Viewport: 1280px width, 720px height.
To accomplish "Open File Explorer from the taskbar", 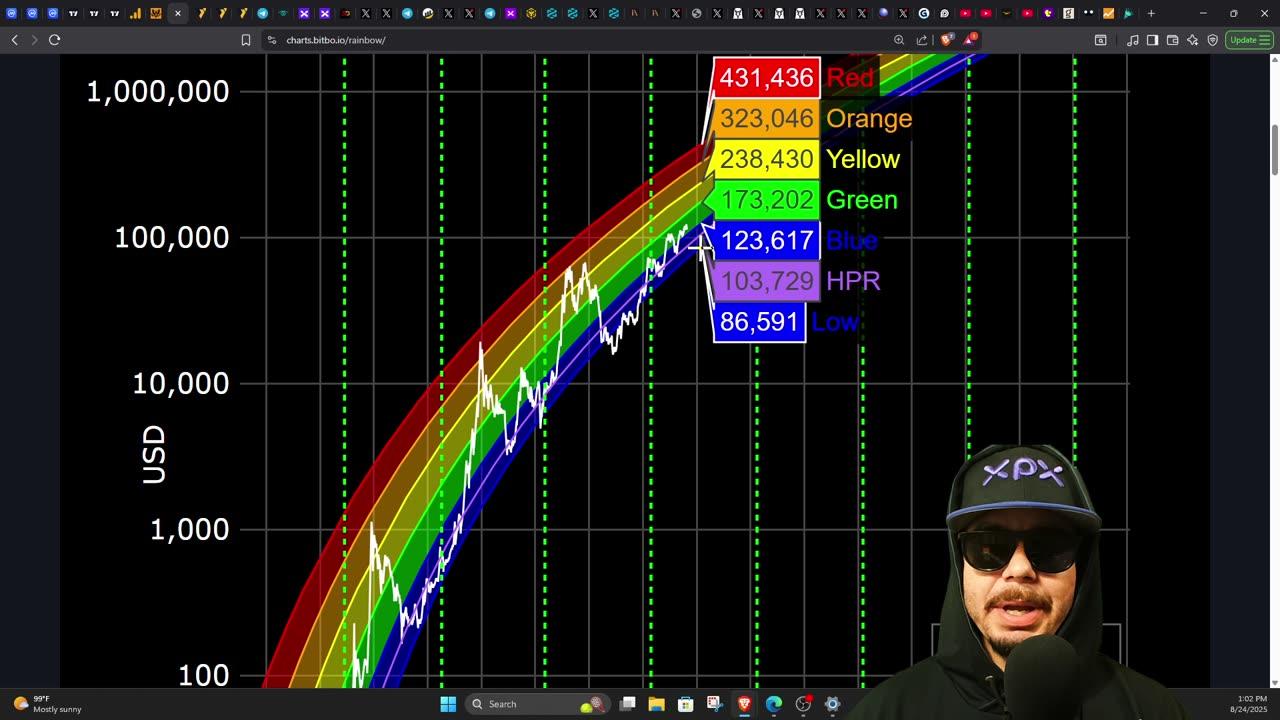I will (x=657, y=704).
